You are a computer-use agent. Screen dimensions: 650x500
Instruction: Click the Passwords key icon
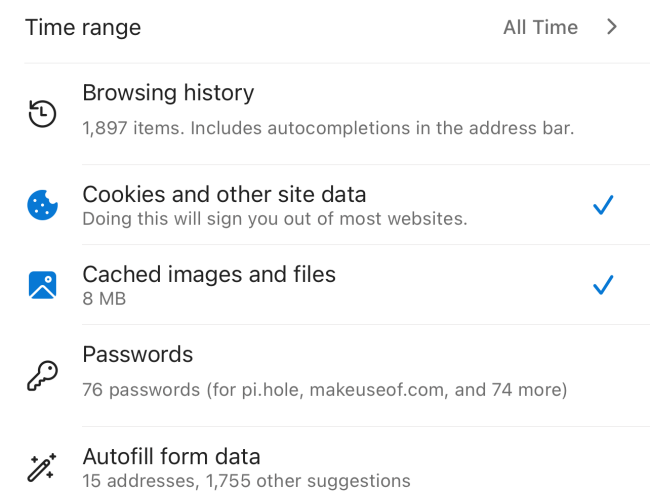point(42,376)
